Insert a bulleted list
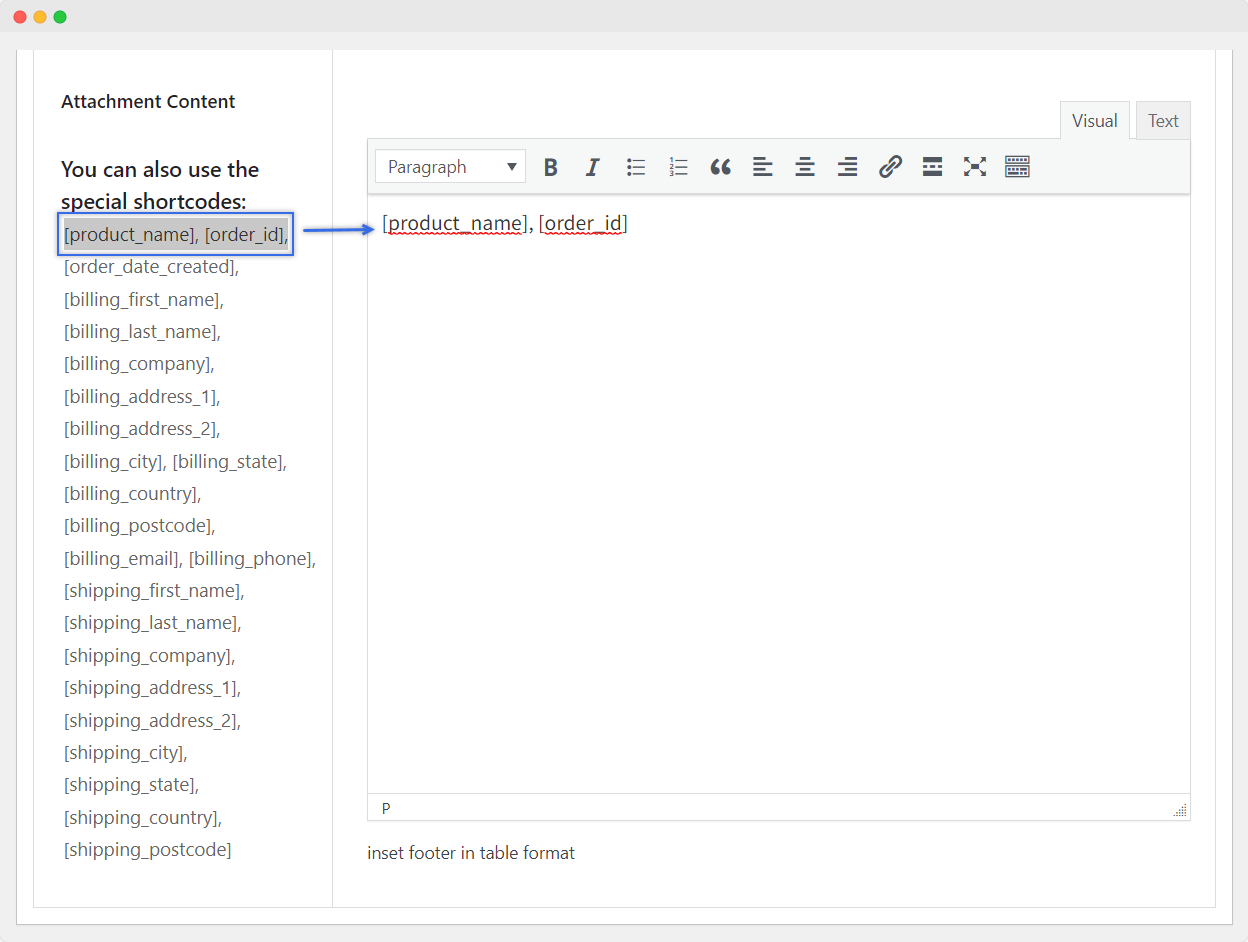This screenshot has width=1248, height=942. point(635,167)
